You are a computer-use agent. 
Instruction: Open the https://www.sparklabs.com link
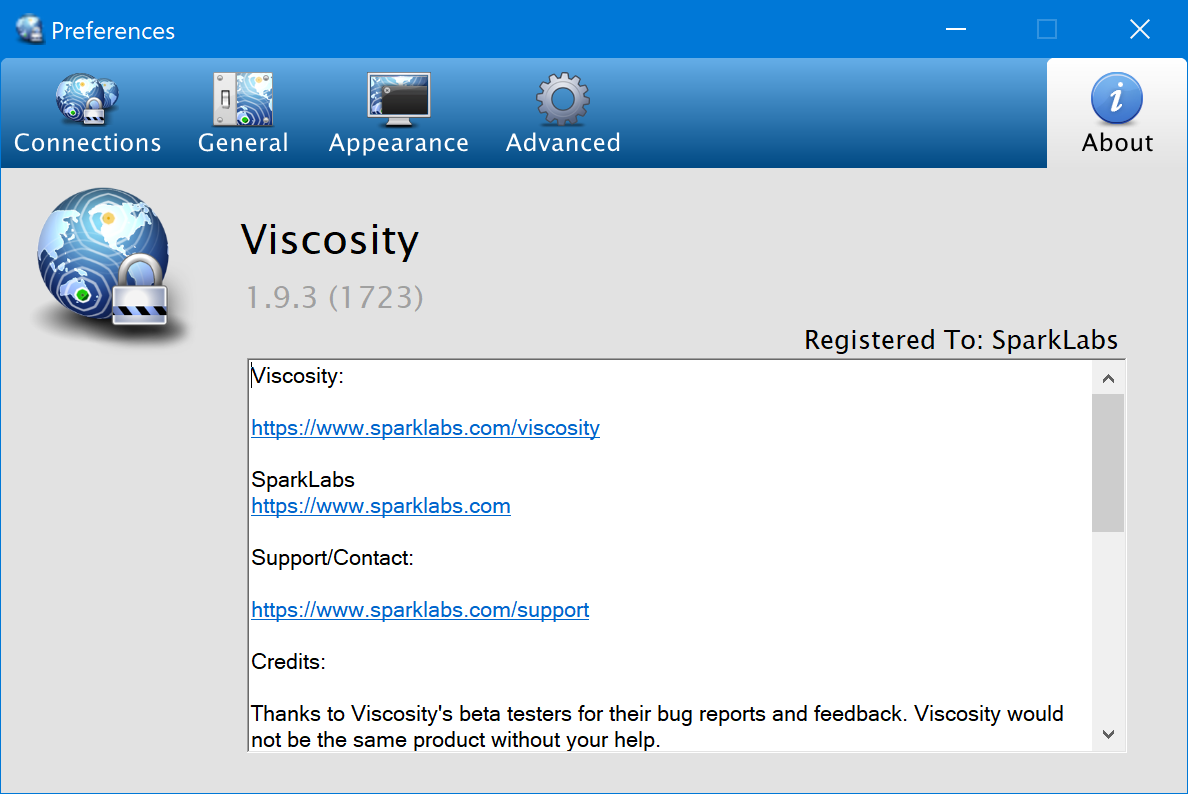click(x=380, y=506)
